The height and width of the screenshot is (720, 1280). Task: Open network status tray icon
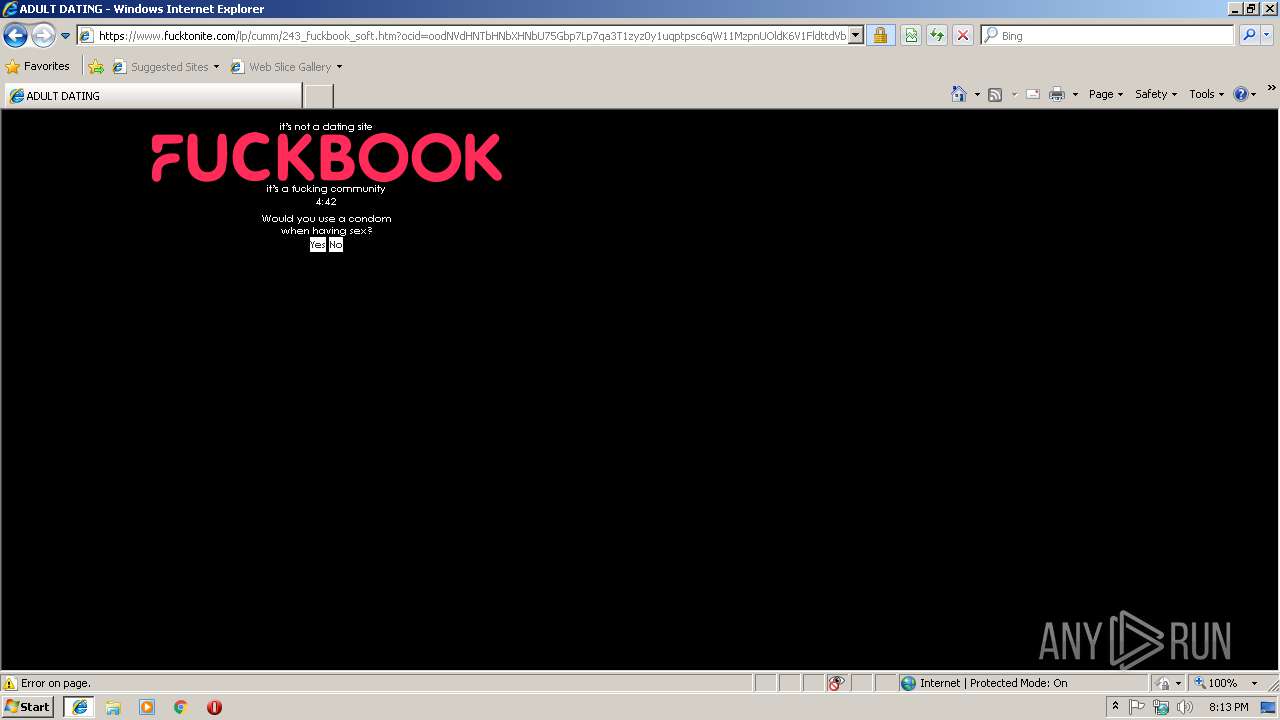pyautogui.click(x=1161, y=707)
